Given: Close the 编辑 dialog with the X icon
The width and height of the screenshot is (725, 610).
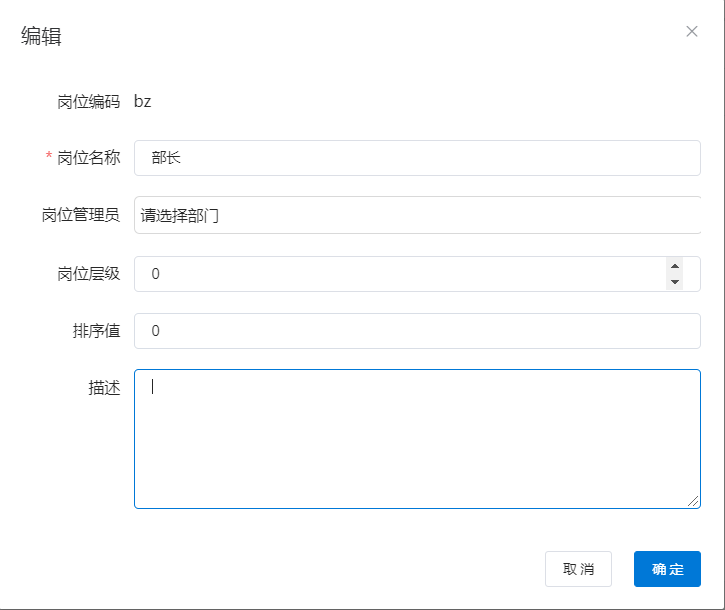Looking at the screenshot, I should [x=692, y=31].
